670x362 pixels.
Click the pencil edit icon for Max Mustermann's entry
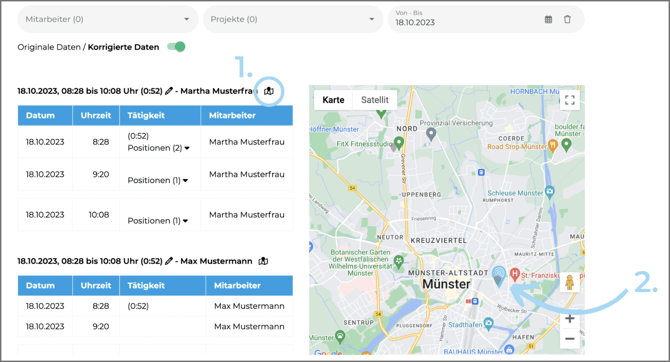169,261
